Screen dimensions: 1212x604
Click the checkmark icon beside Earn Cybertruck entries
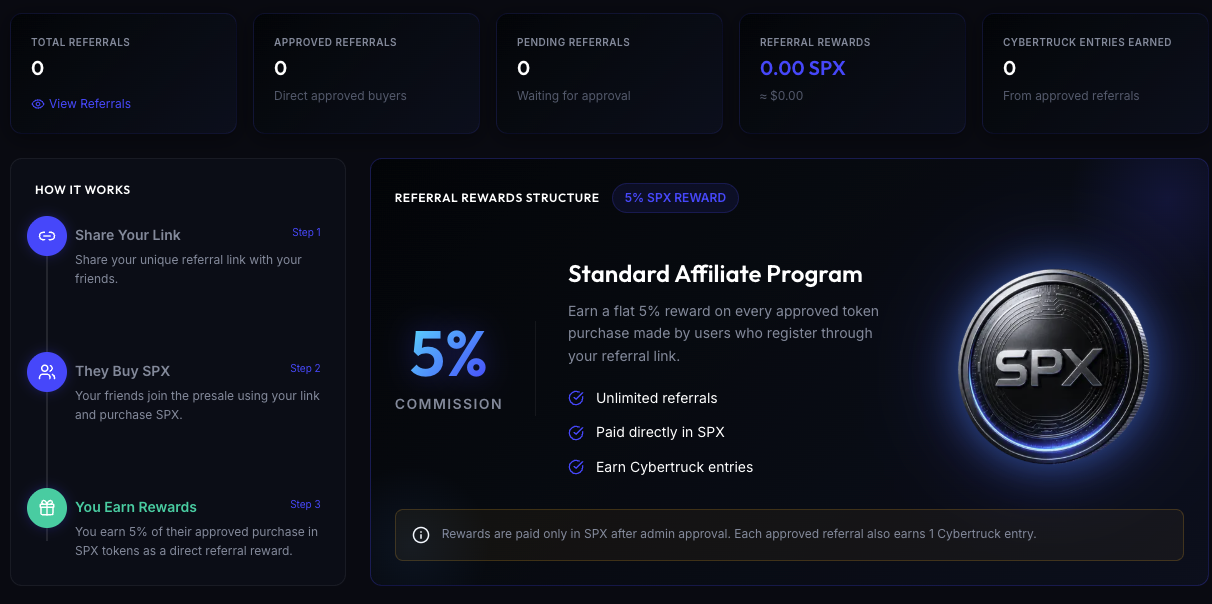[576, 467]
